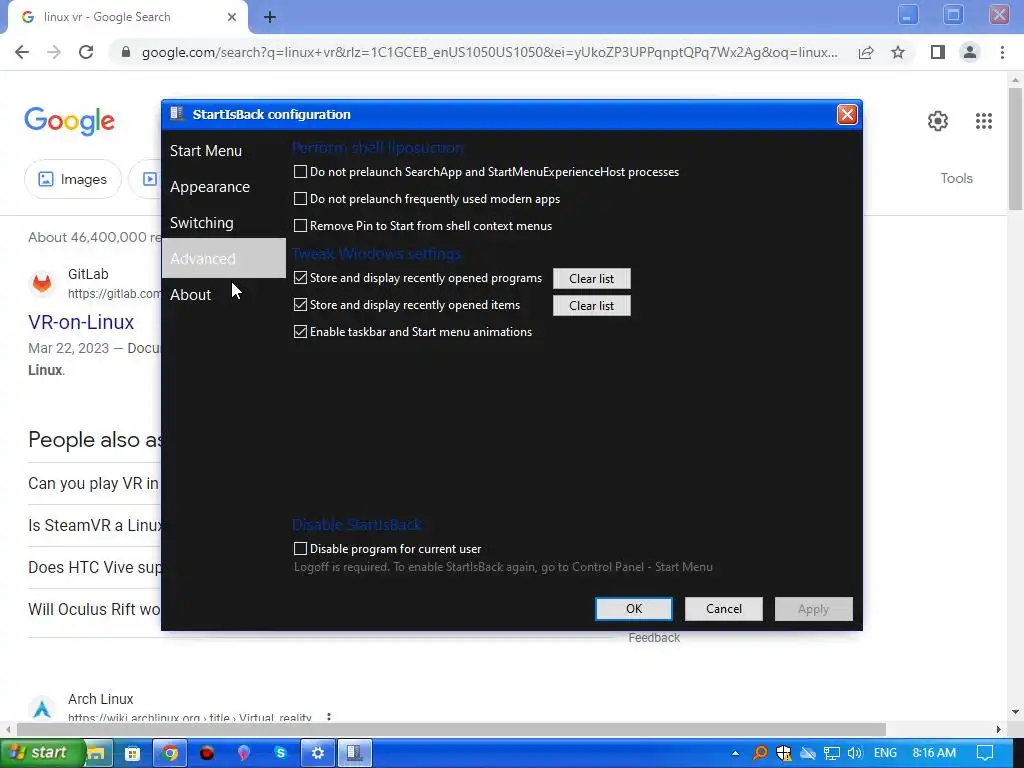
Task: Open the red record app in taskbar
Action: (x=207, y=753)
